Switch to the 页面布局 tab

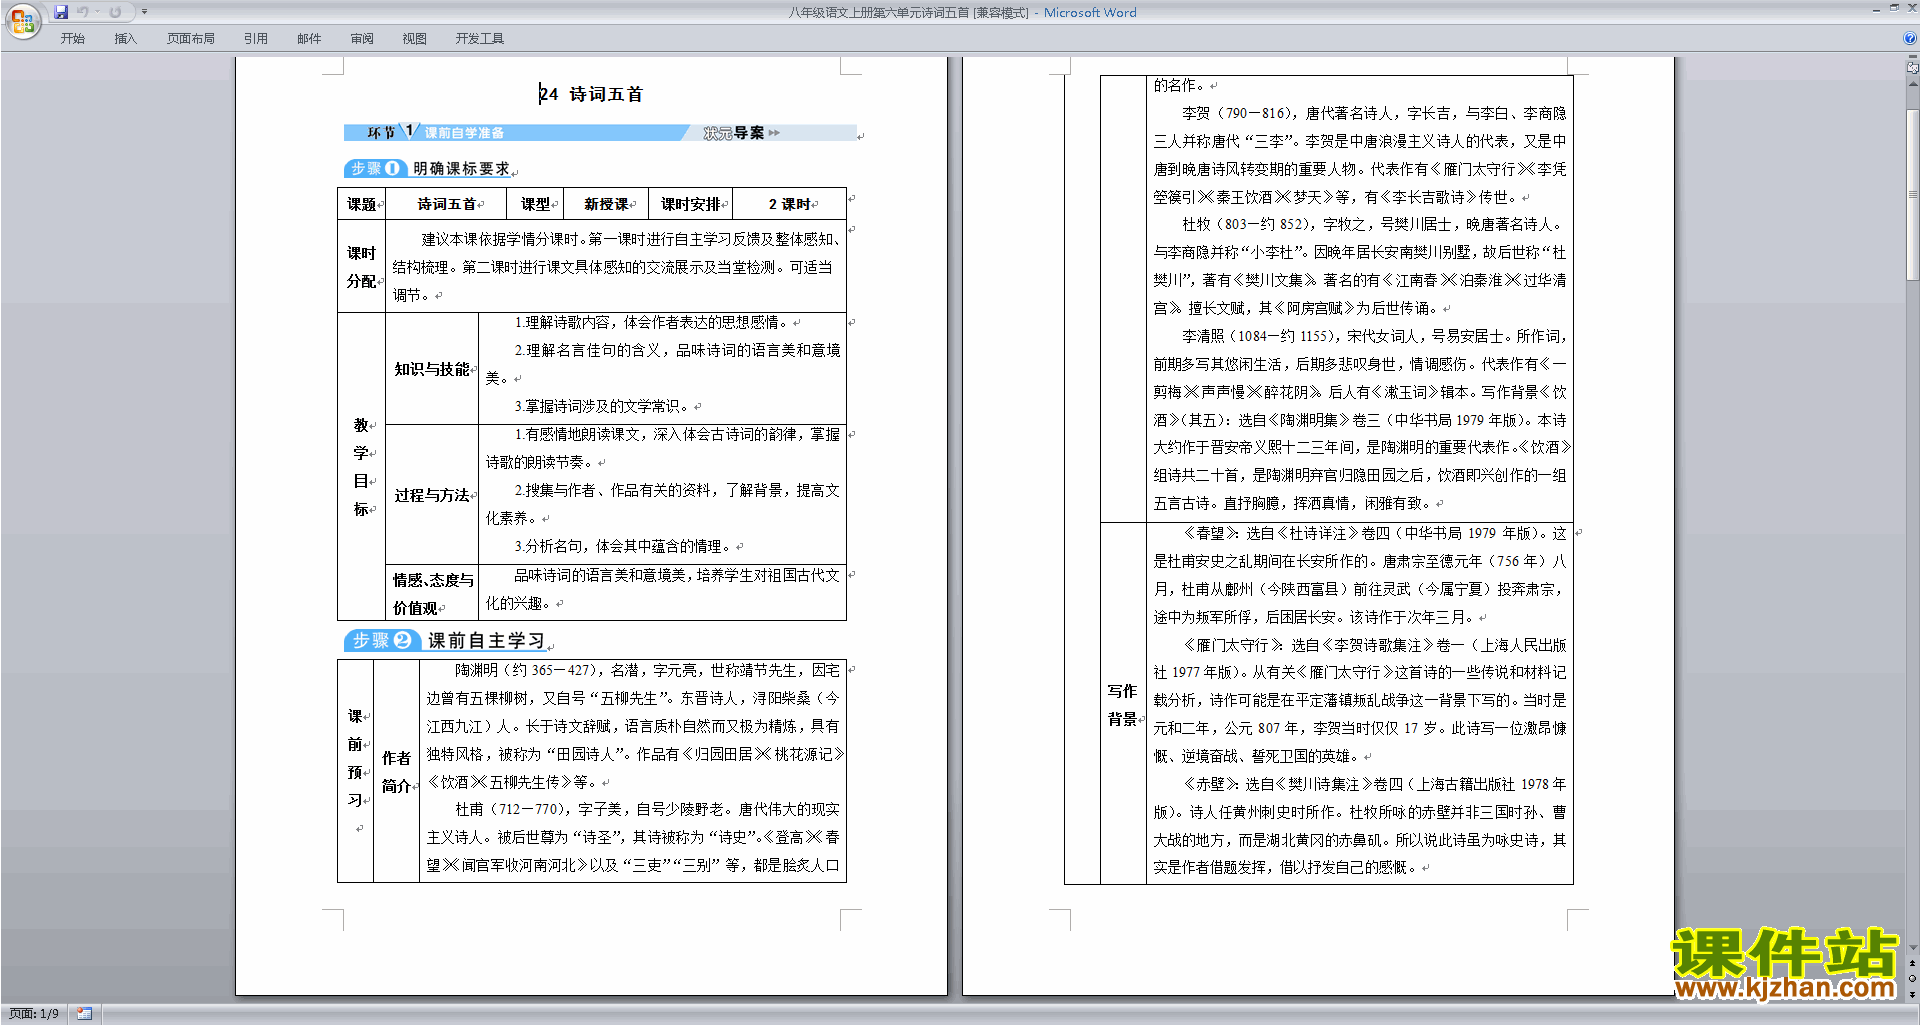tap(191, 39)
